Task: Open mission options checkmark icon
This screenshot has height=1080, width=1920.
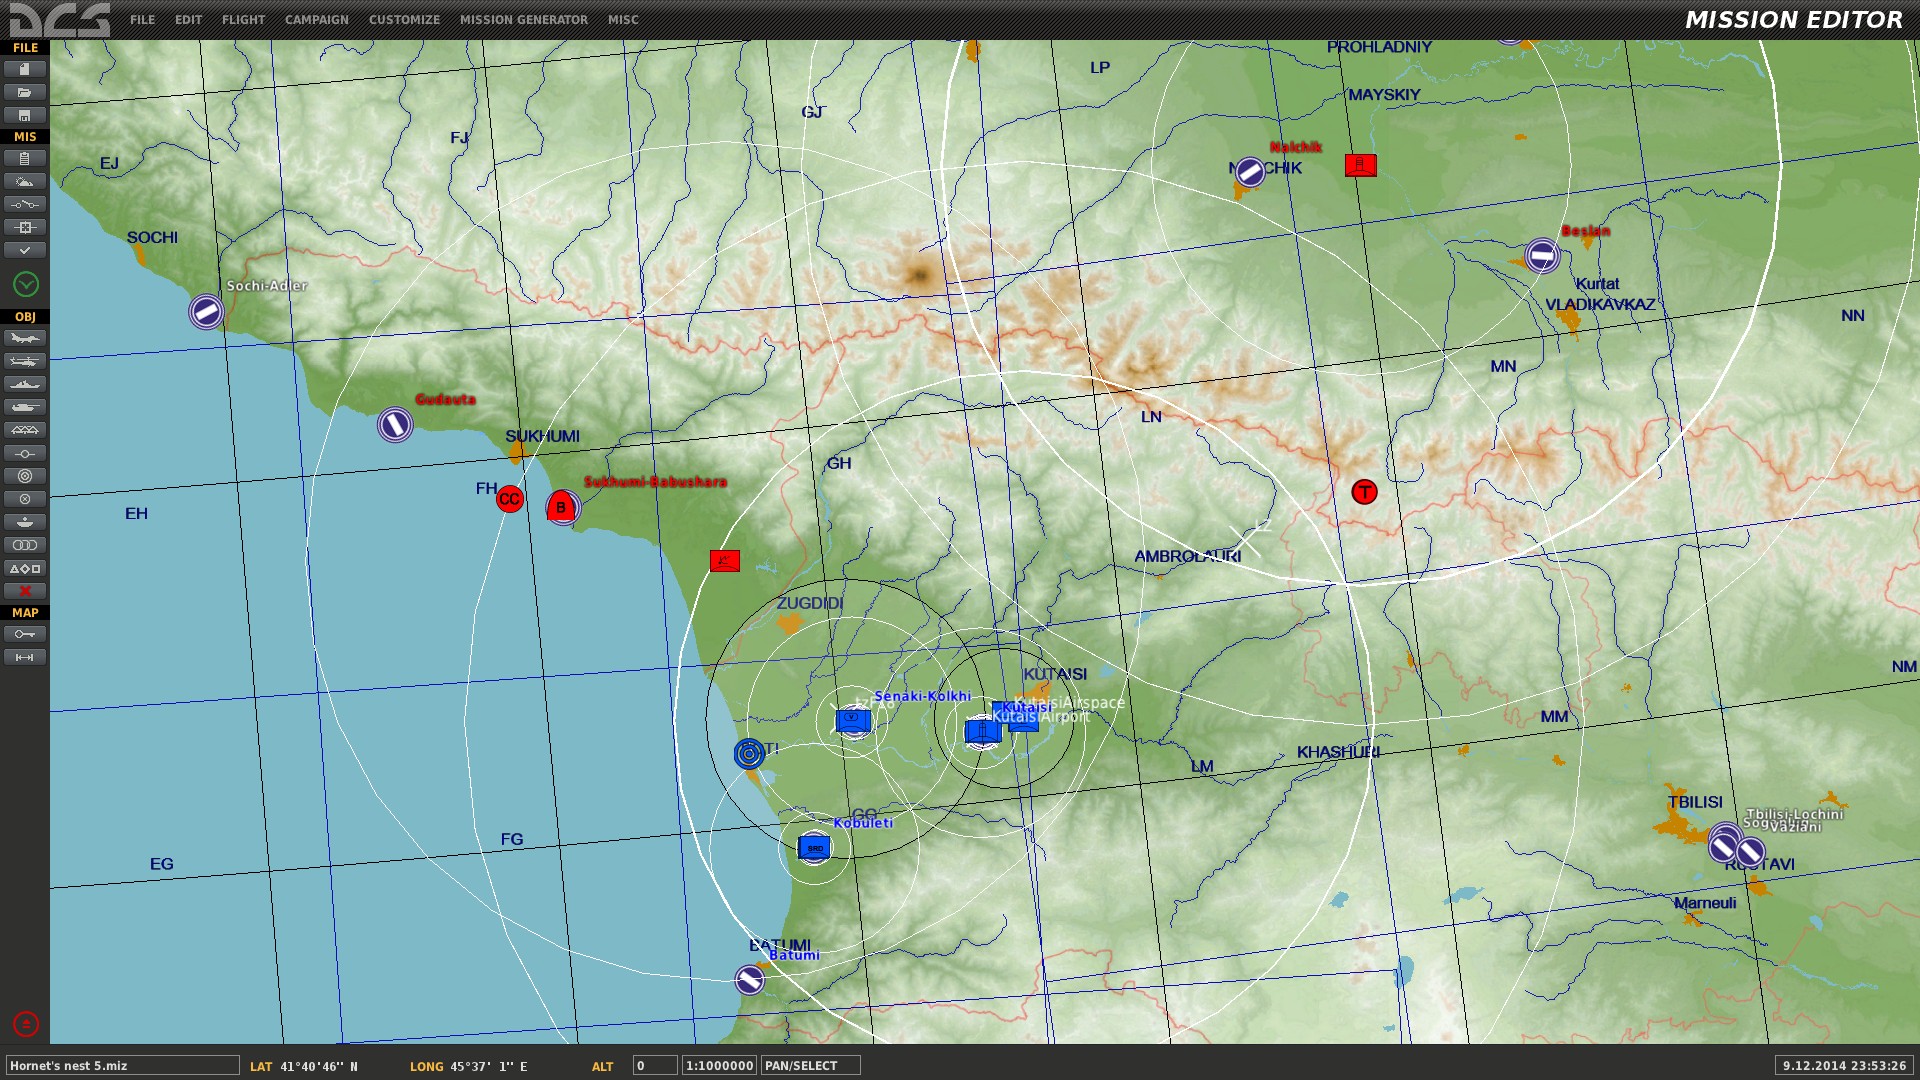Action: 25,250
